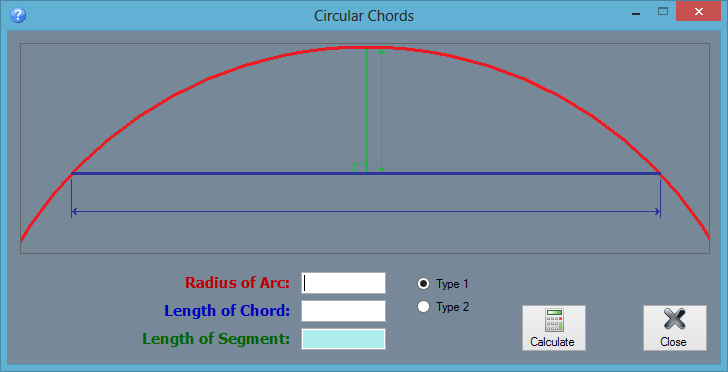Click the Calculate button with calculator icon
Viewport: 728px width, 372px height.
click(x=553, y=328)
